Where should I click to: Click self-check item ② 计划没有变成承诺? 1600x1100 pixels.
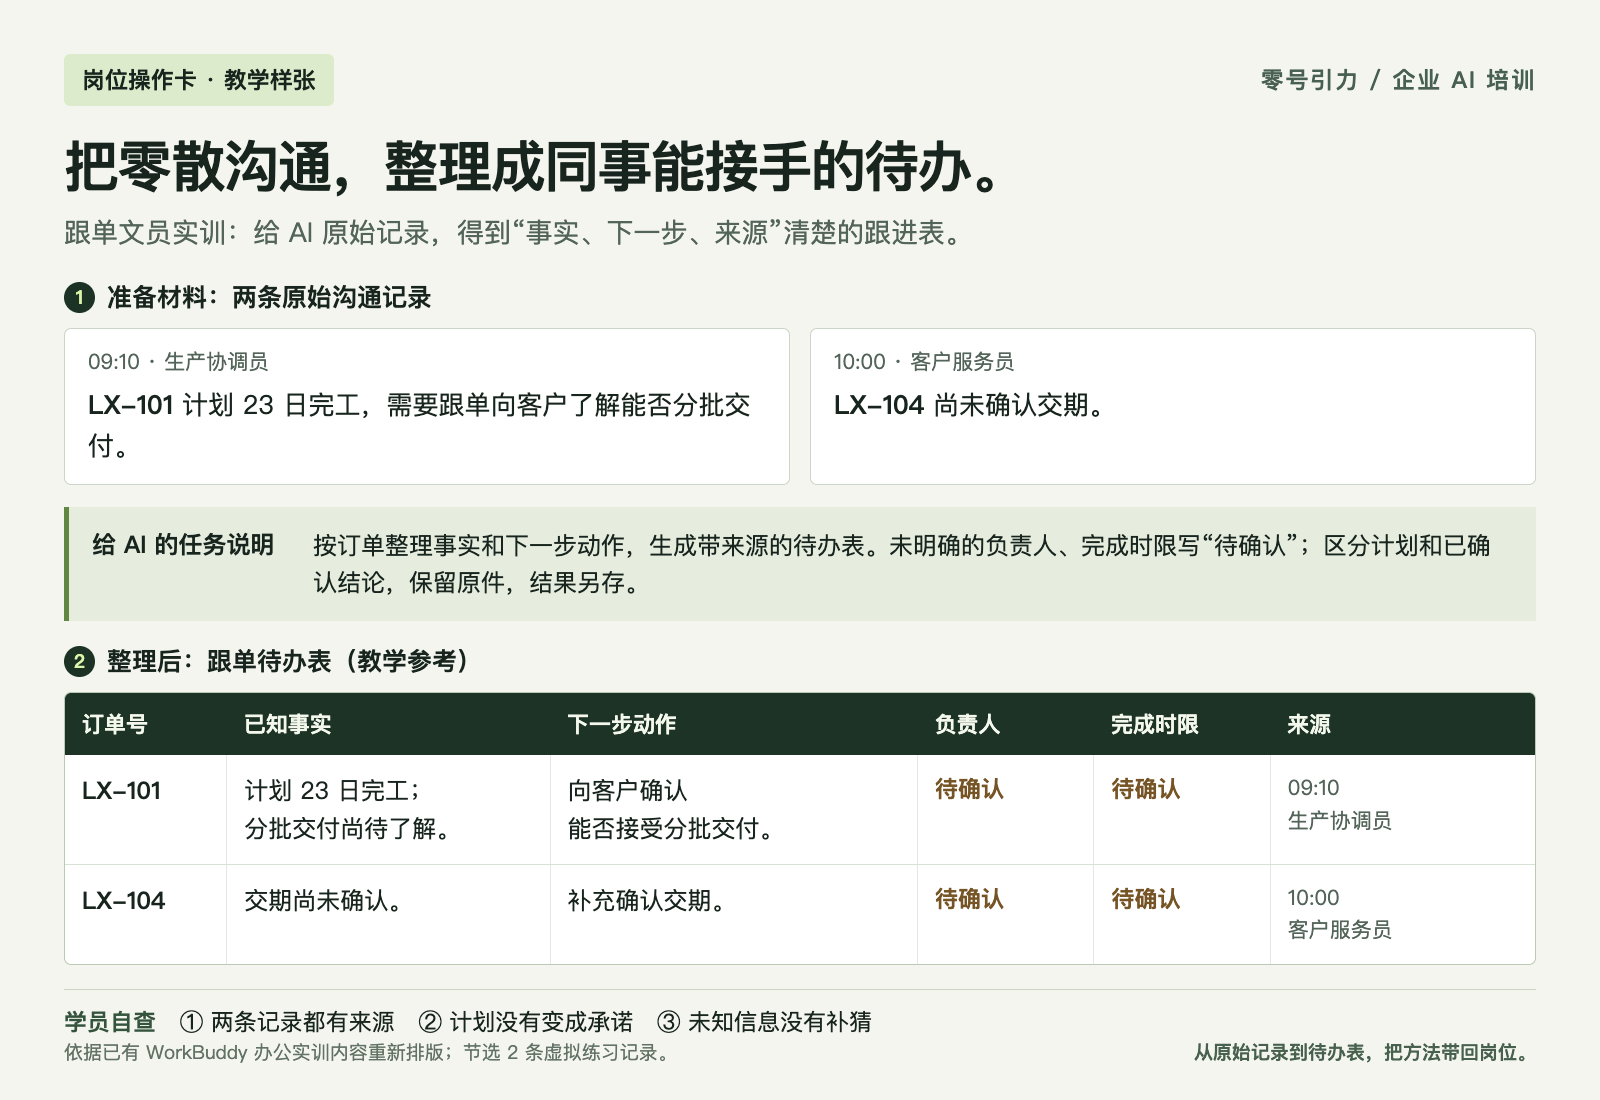click(x=526, y=1022)
